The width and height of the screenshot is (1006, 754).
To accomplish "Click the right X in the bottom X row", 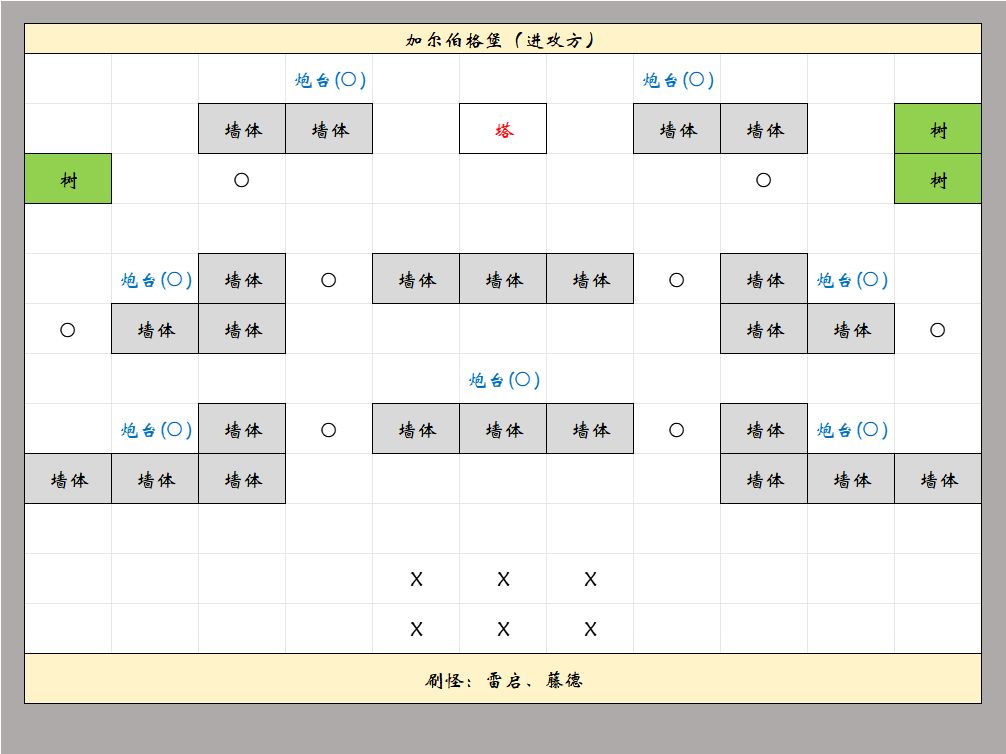I will click(x=590, y=629).
